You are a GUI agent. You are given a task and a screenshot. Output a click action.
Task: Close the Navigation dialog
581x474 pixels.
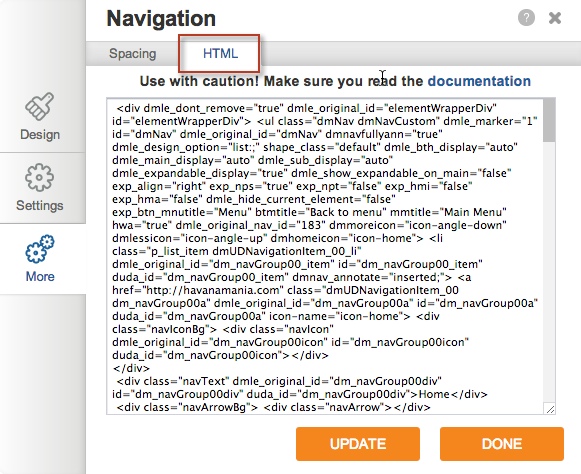pyautogui.click(x=555, y=18)
